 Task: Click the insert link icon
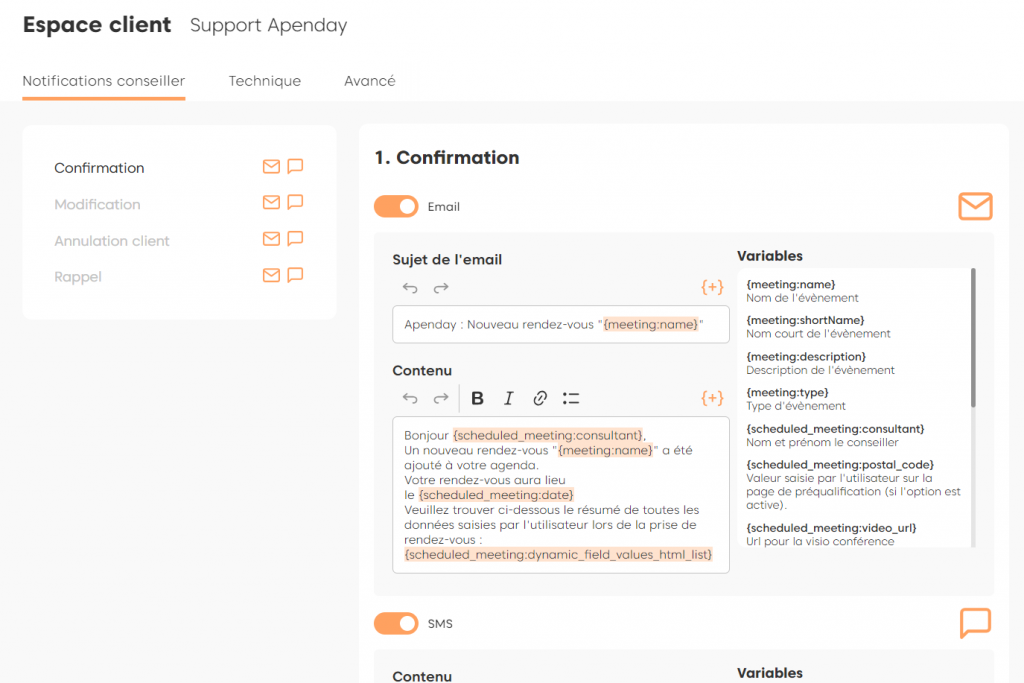point(540,399)
